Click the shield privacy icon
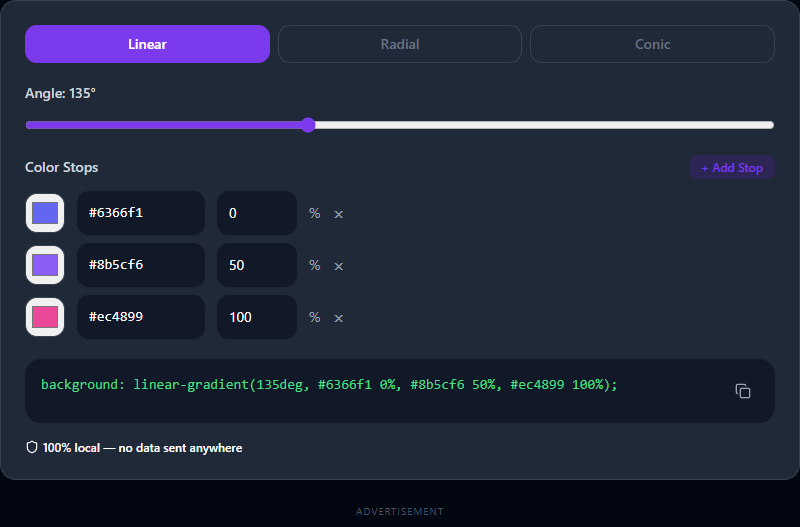Image resolution: width=800 pixels, height=527 pixels. [x=32, y=447]
